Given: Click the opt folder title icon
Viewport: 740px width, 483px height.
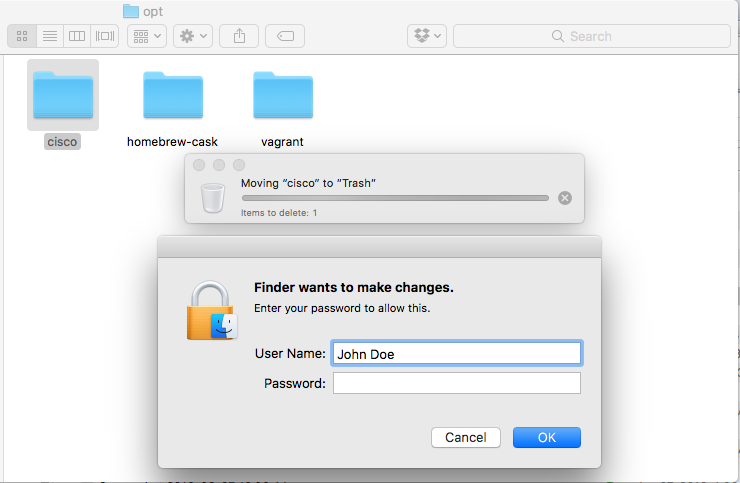Looking at the screenshot, I should tap(131, 11).
